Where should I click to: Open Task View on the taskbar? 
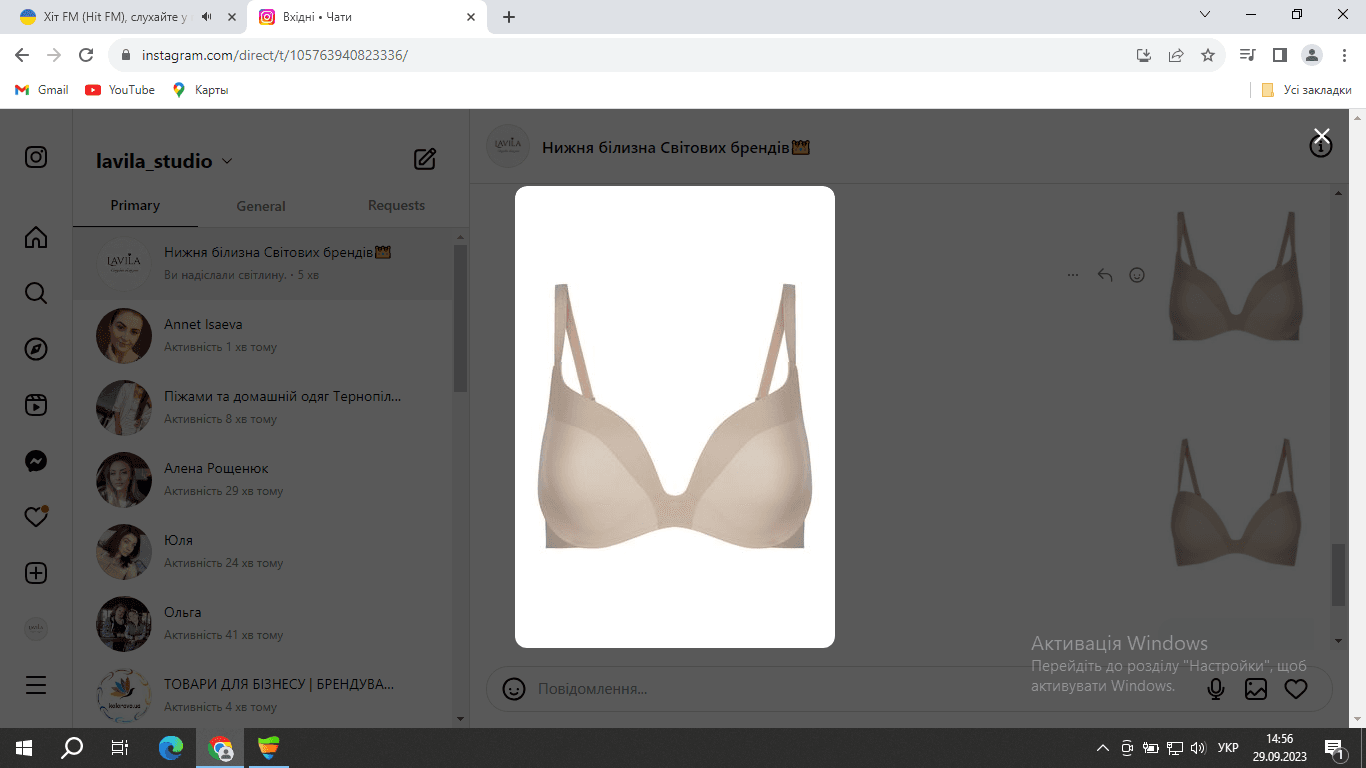pos(120,748)
